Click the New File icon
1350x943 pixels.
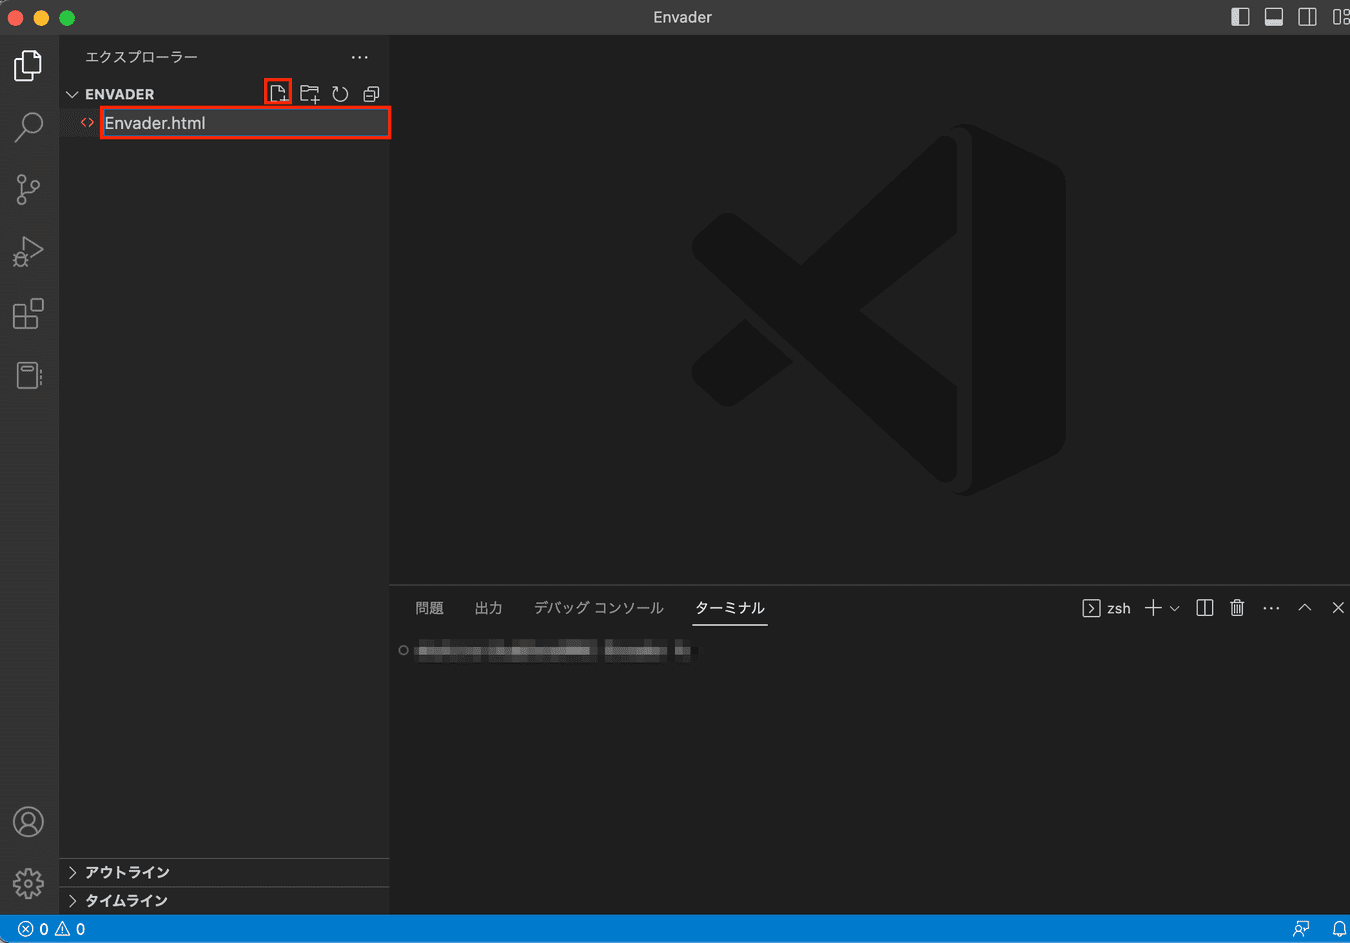[278, 93]
